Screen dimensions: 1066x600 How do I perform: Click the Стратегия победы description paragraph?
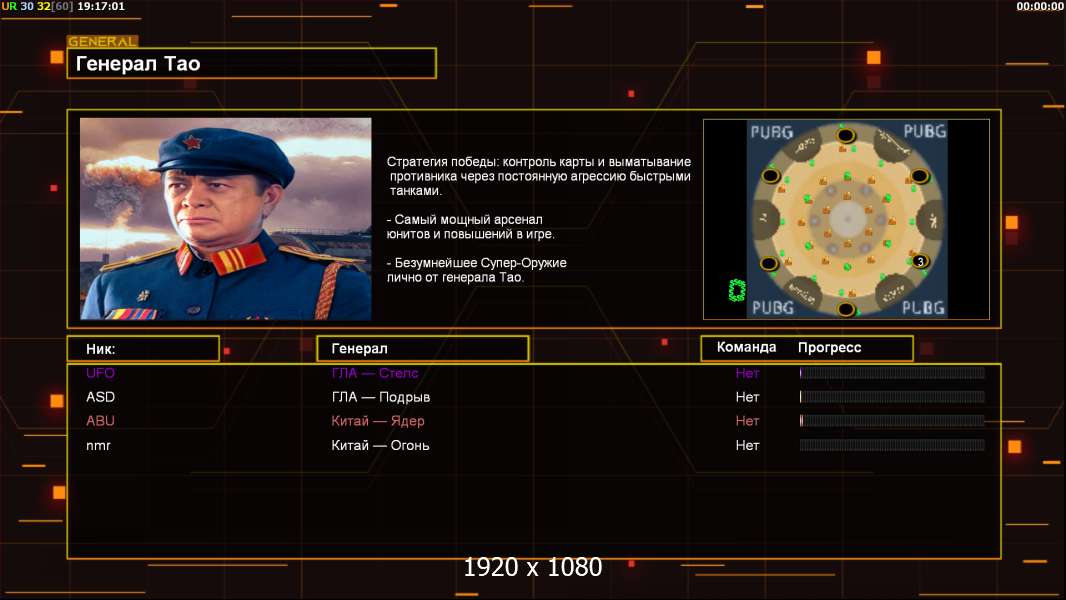click(x=538, y=176)
